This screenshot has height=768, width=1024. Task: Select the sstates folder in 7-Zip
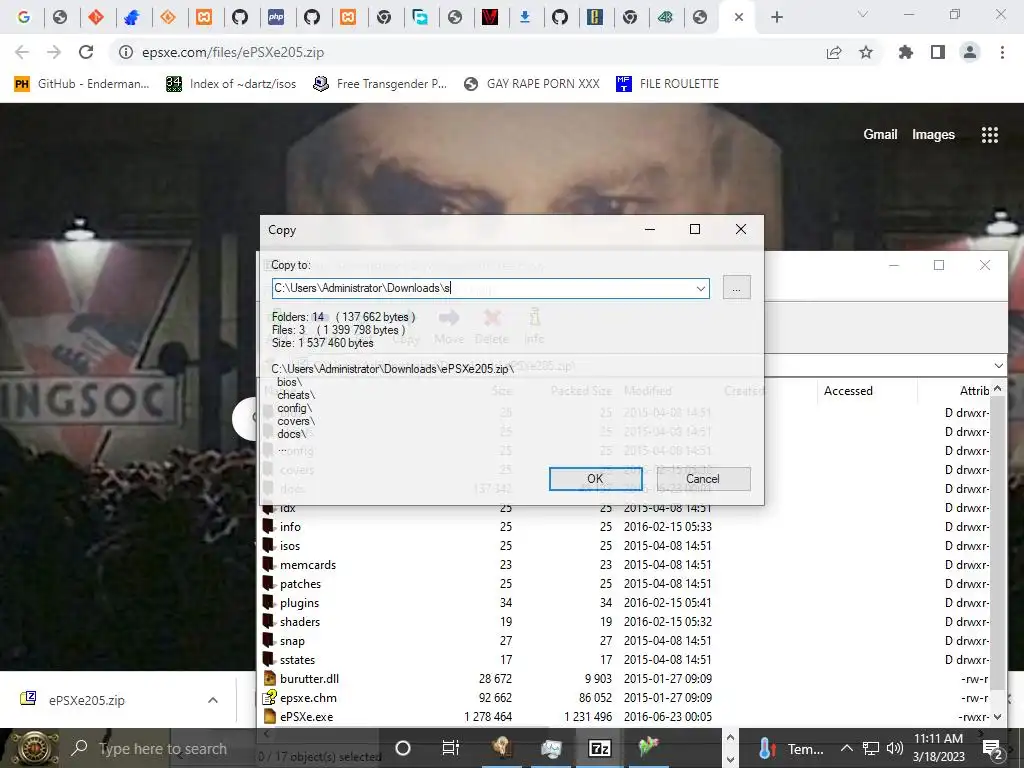[x=297, y=660]
